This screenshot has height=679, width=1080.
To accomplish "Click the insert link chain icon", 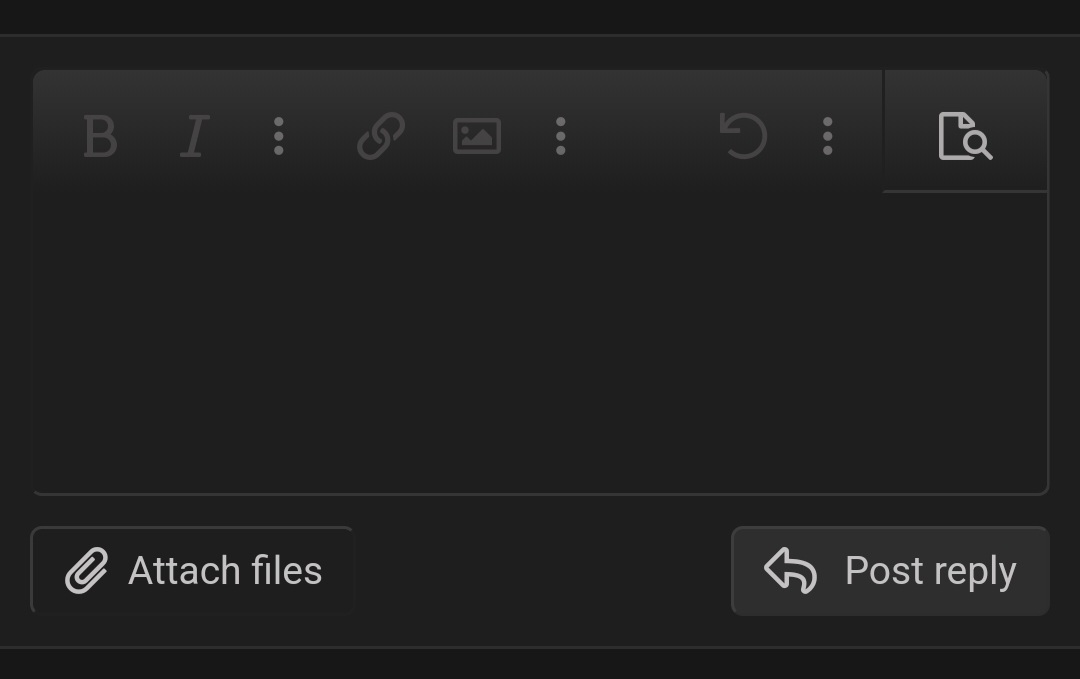I will pyautogui.click(x=381, y=136).
